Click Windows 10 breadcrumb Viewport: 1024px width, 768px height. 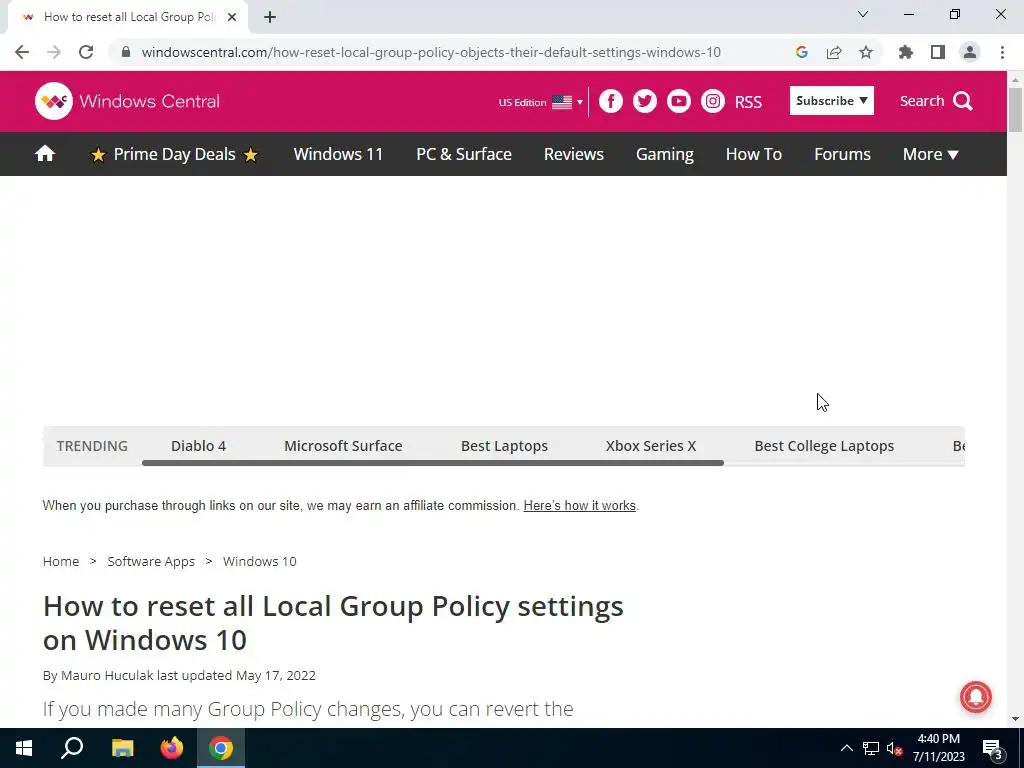click(x=259, y=561)
